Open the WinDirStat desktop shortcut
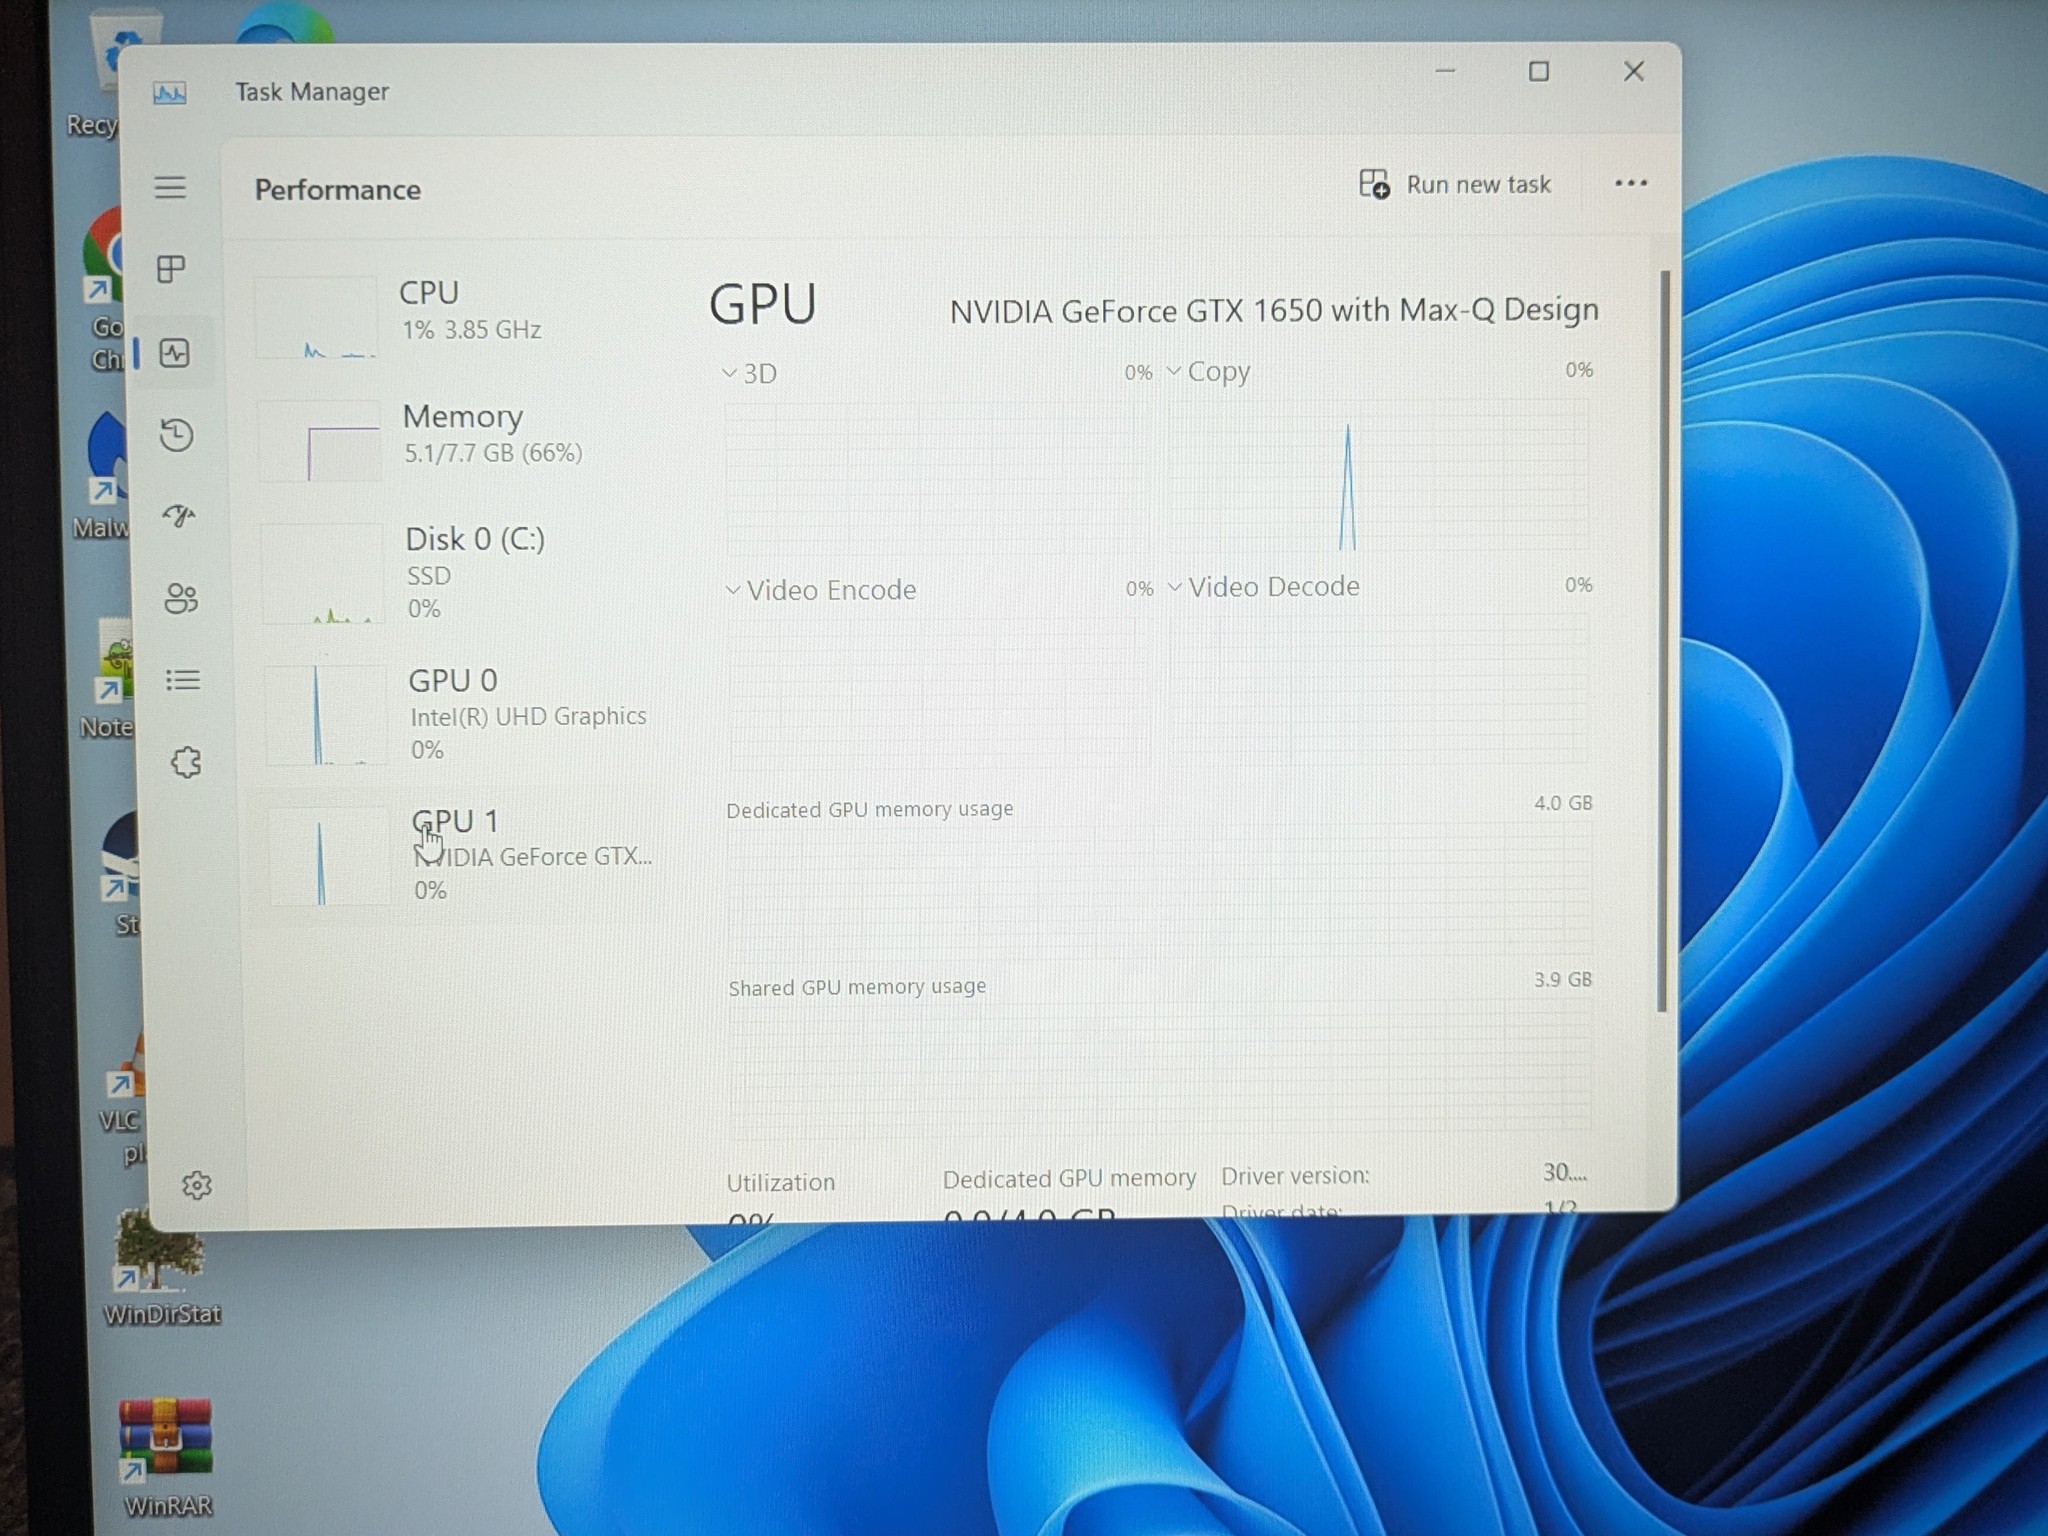The image size is (2048, 1536). 160,1267
